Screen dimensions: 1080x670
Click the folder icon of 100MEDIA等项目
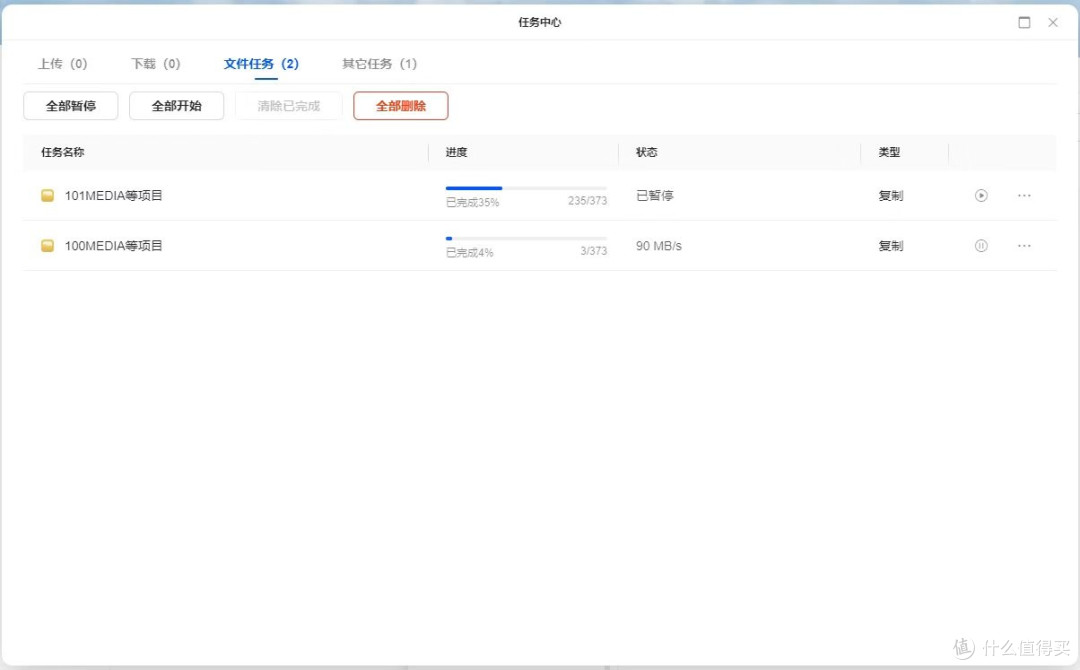point(48,246)
